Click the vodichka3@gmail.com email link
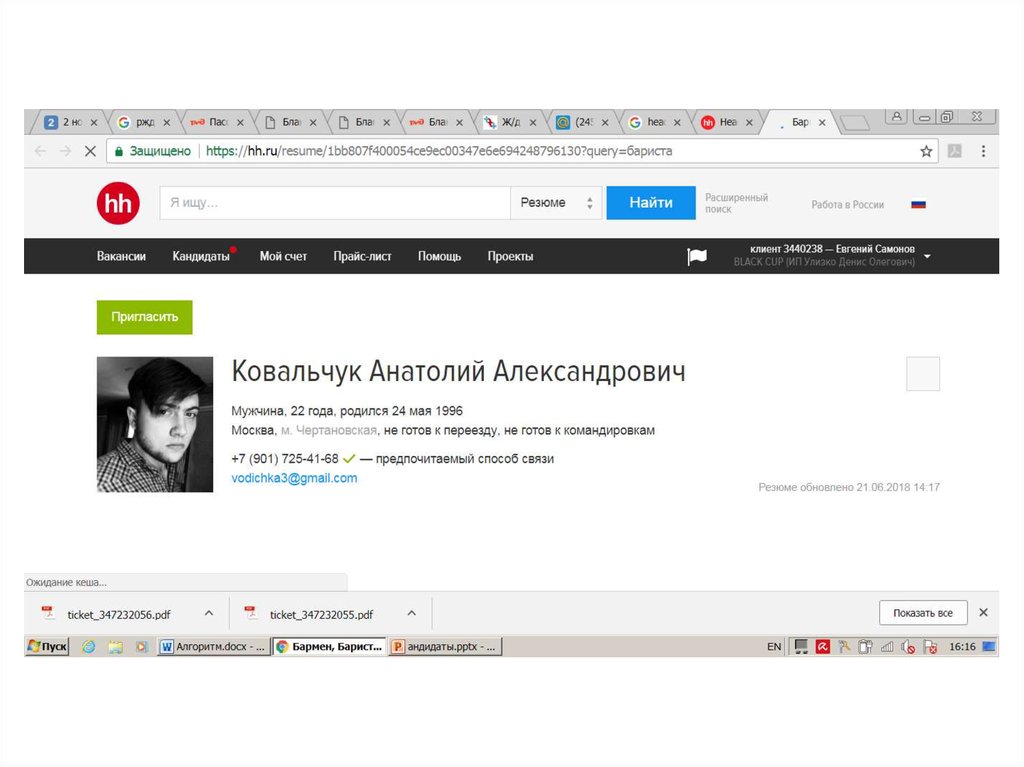1024x767 pixels. (294, 478)
